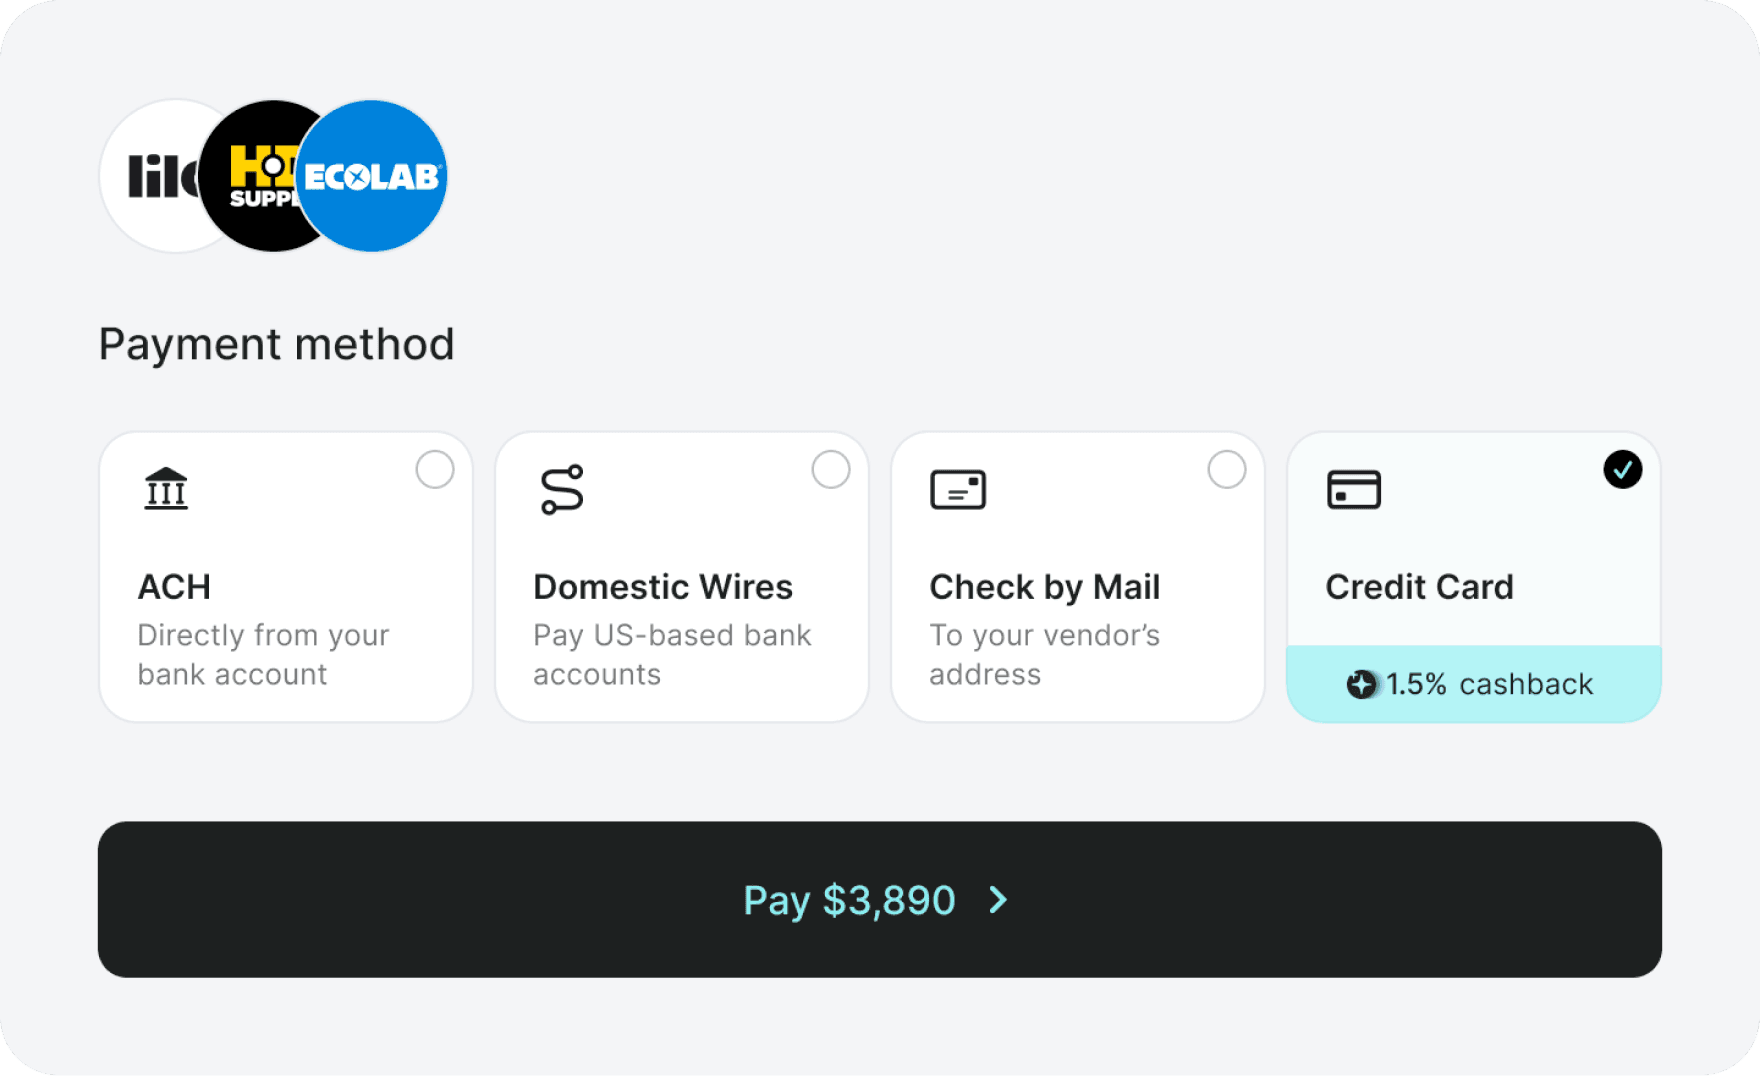Click the Credit Card title label
Screen dimensions: 1760x1076
[1419, 587]
